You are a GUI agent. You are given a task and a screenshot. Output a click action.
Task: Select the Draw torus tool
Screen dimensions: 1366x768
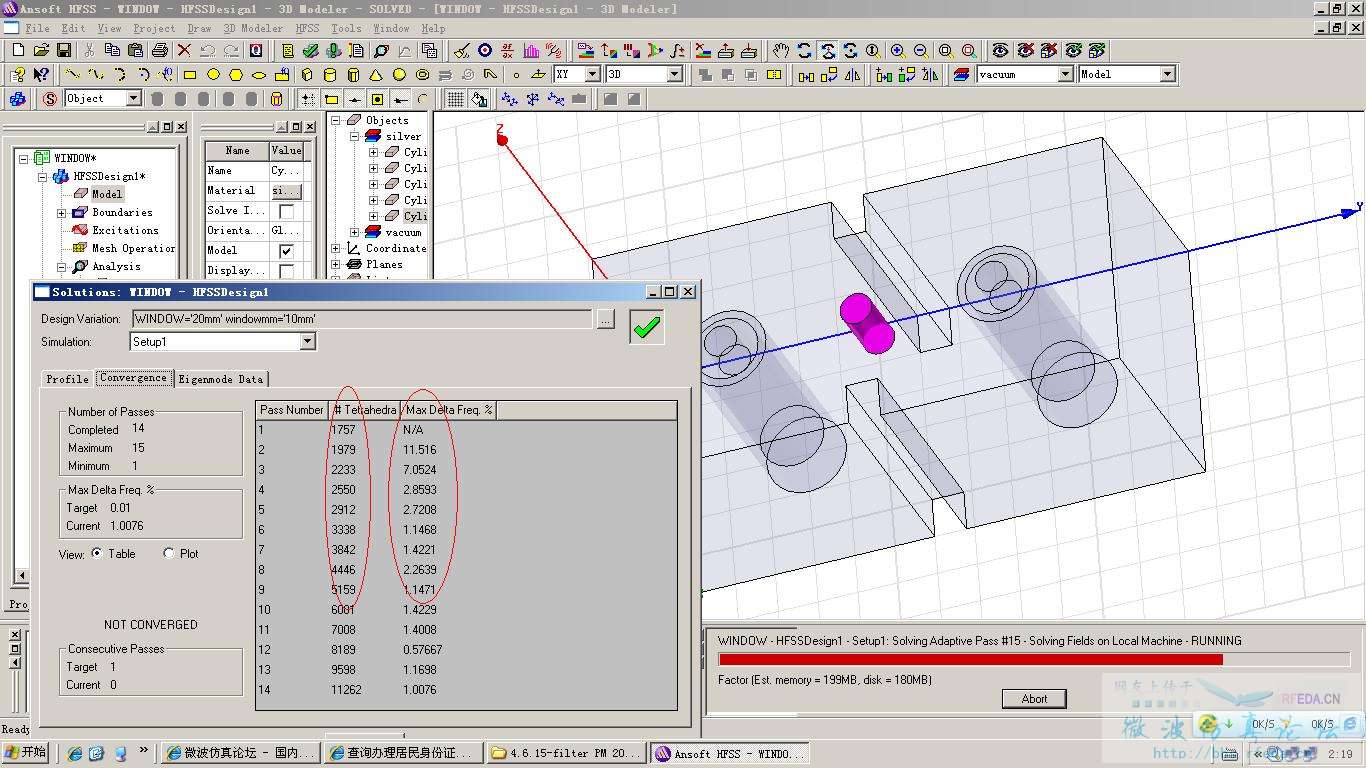(x=422, y=74)
